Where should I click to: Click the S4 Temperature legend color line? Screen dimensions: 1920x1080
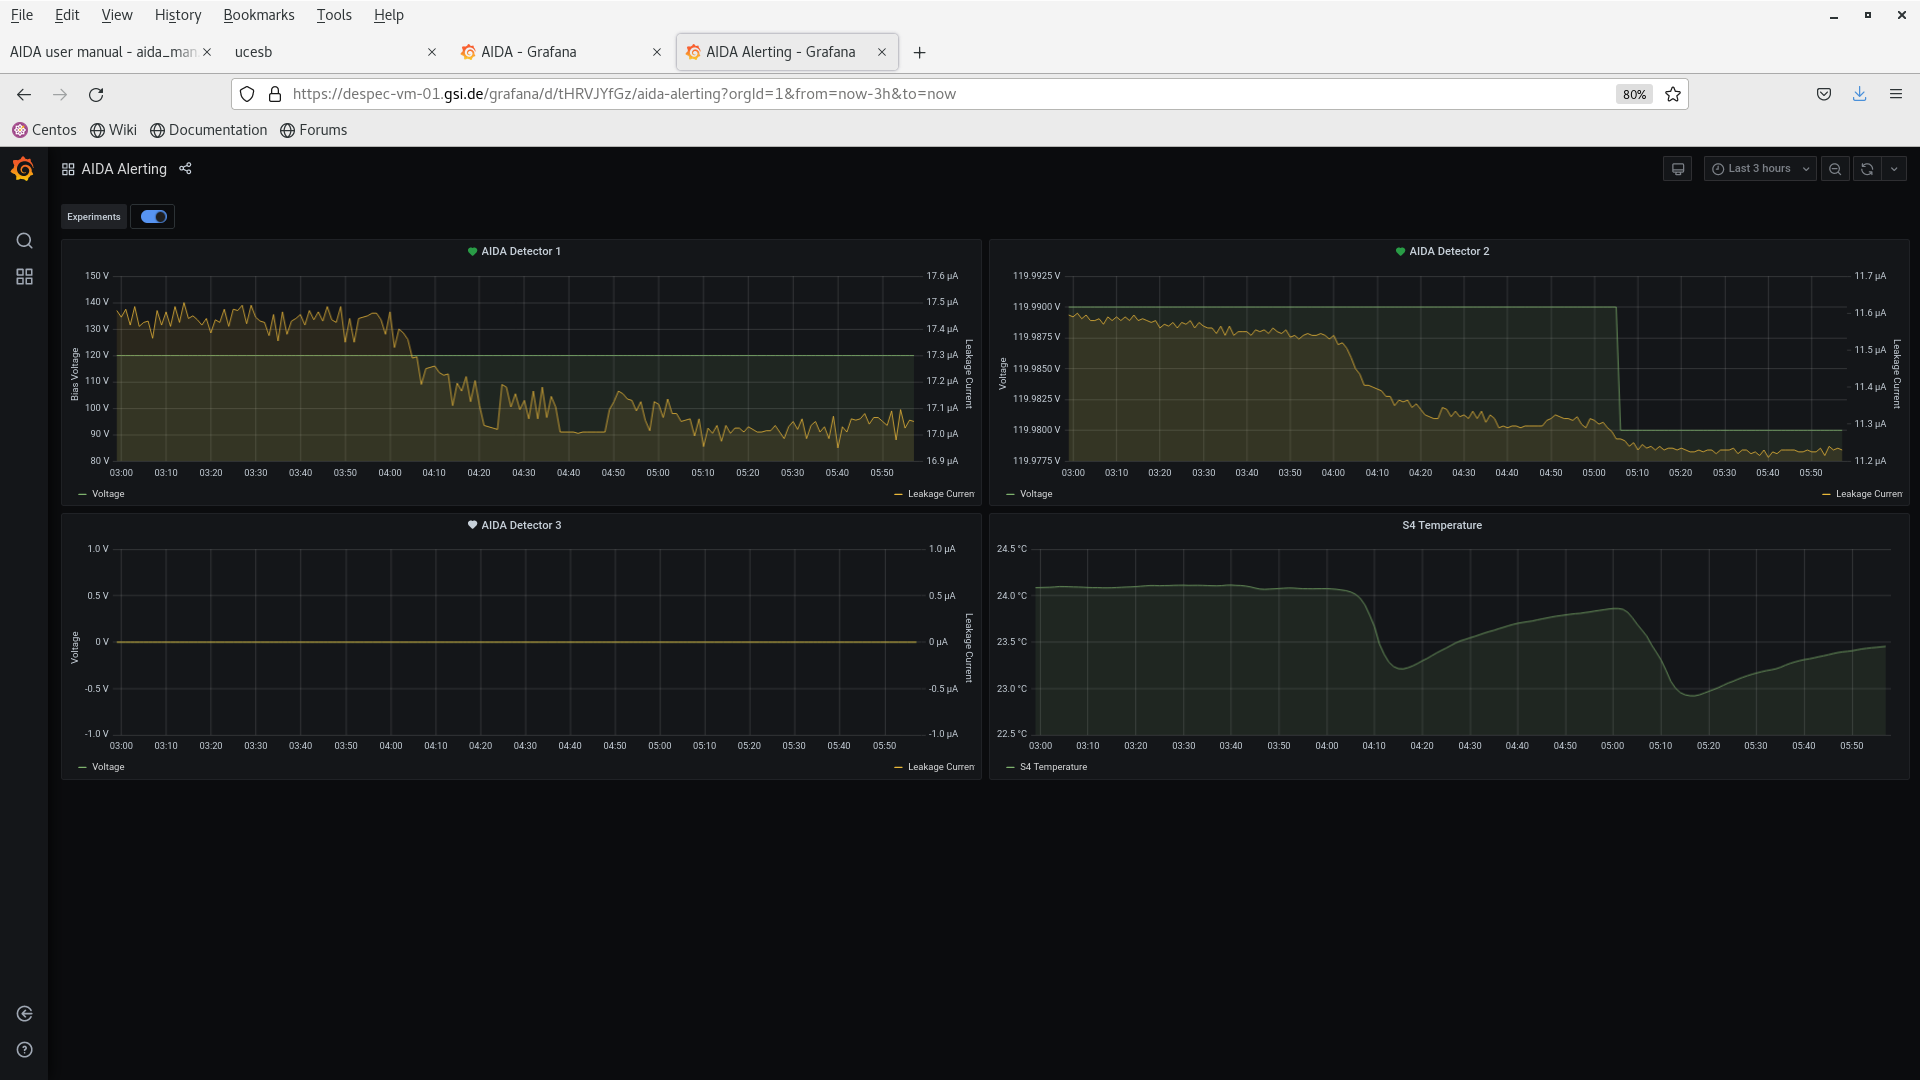(1010, 767)
